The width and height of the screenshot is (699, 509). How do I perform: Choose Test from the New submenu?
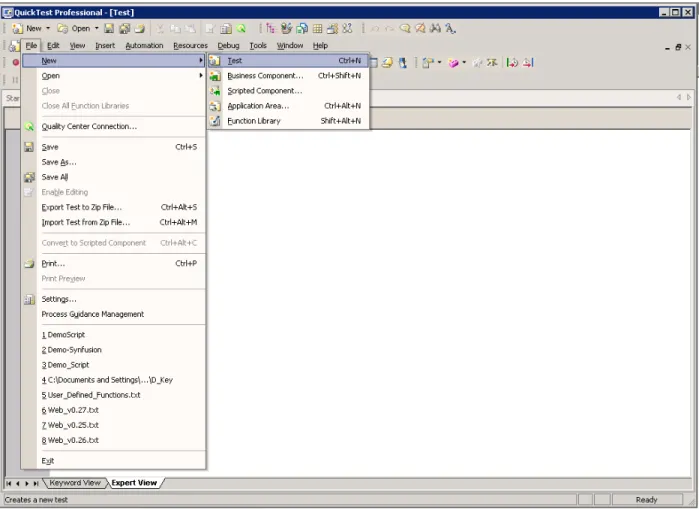click(x=288, y=61)
